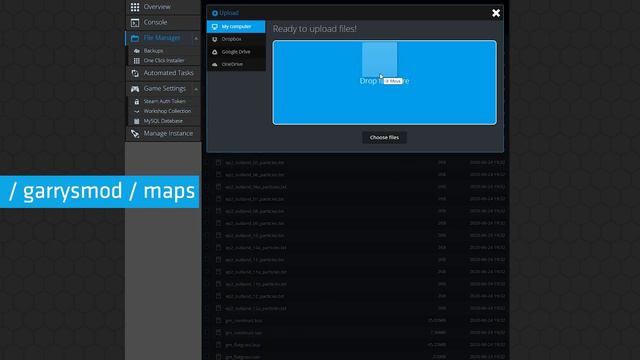Collapse the File Manager submenu arrow
The image size is (640, 360).
[x=196, y=38]
